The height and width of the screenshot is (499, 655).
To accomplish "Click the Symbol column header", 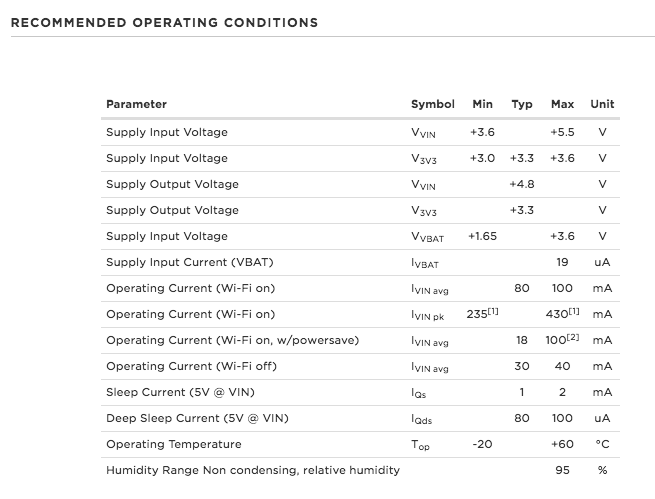I will (x=433, y=104).
